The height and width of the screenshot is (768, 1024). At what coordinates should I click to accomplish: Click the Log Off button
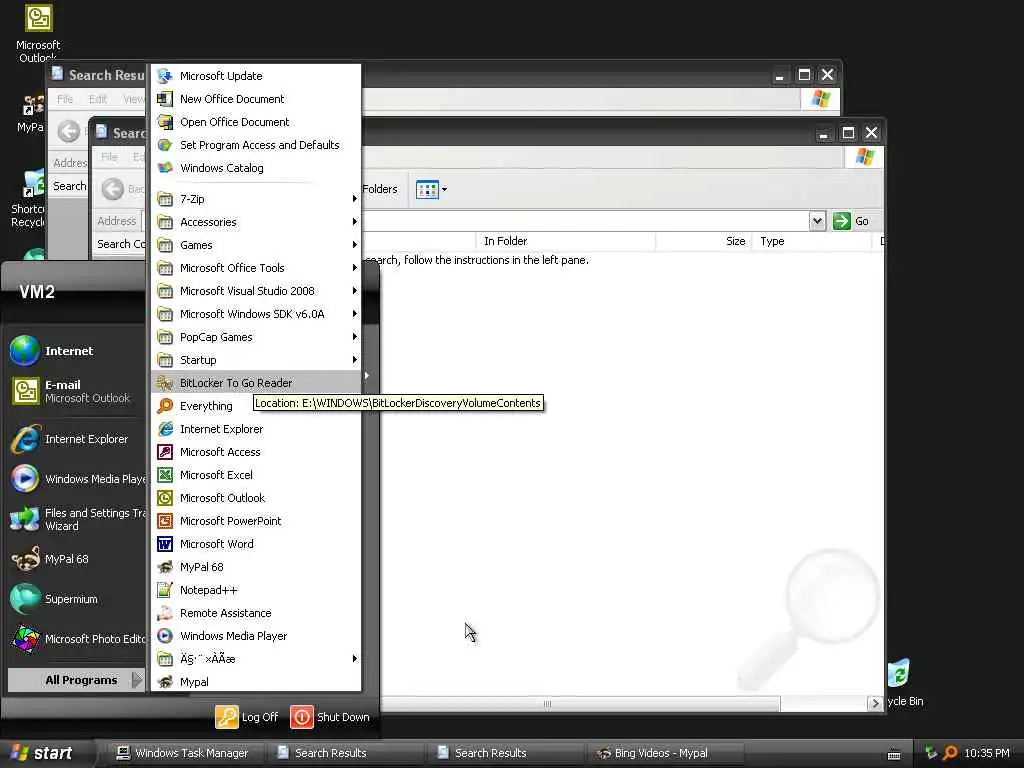247,717
